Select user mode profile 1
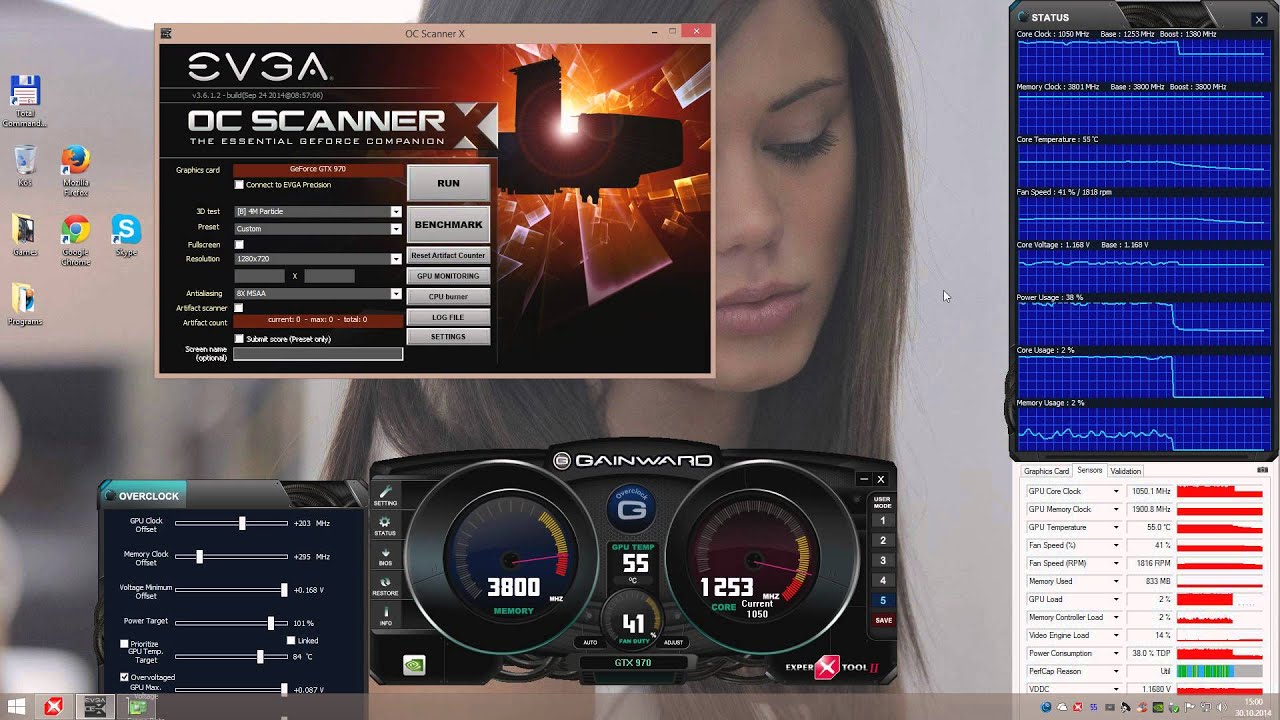Viewport: 1280px width, 720px height. click(882, 520)
